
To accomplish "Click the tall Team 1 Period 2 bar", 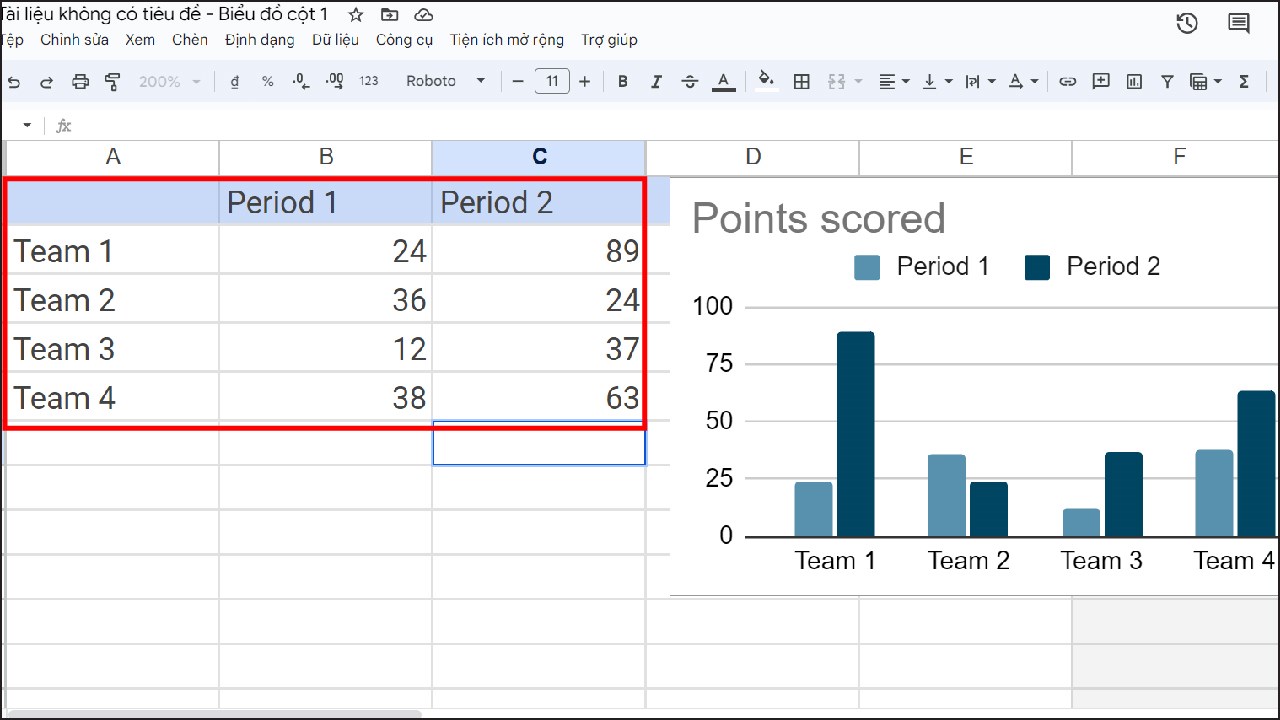I will [x=855, y=434].
